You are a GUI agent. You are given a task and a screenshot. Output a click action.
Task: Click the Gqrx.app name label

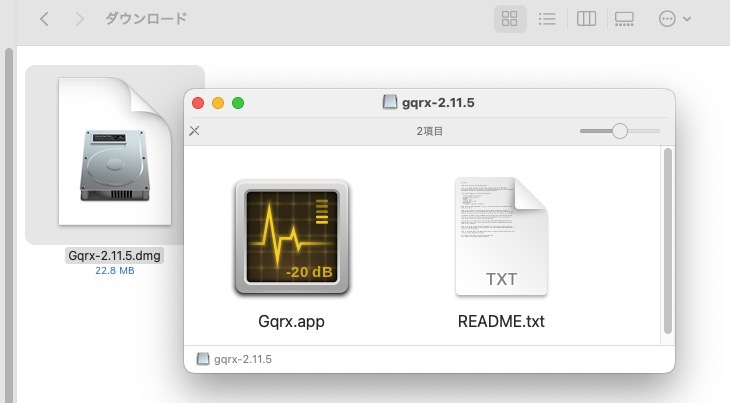point(291,321)
